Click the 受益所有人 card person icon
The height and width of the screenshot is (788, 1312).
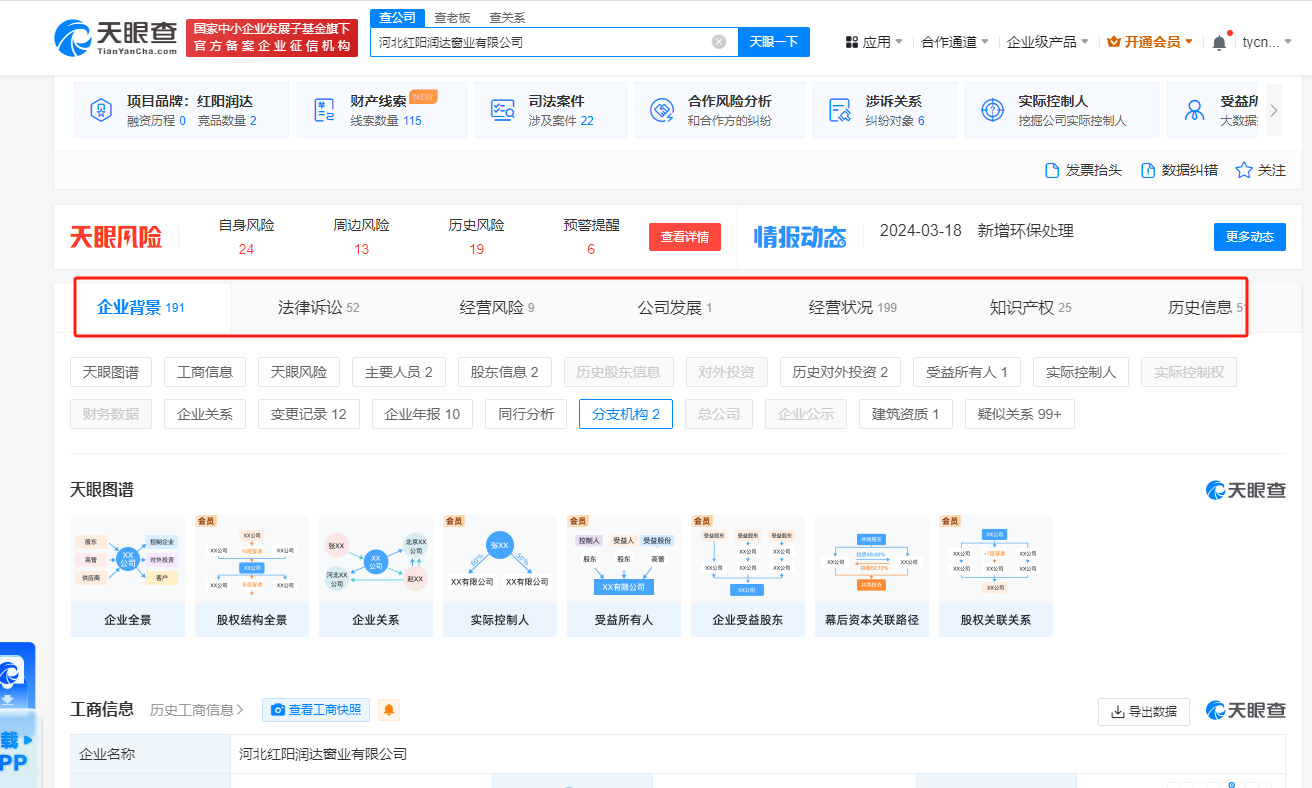point(1194,110)
